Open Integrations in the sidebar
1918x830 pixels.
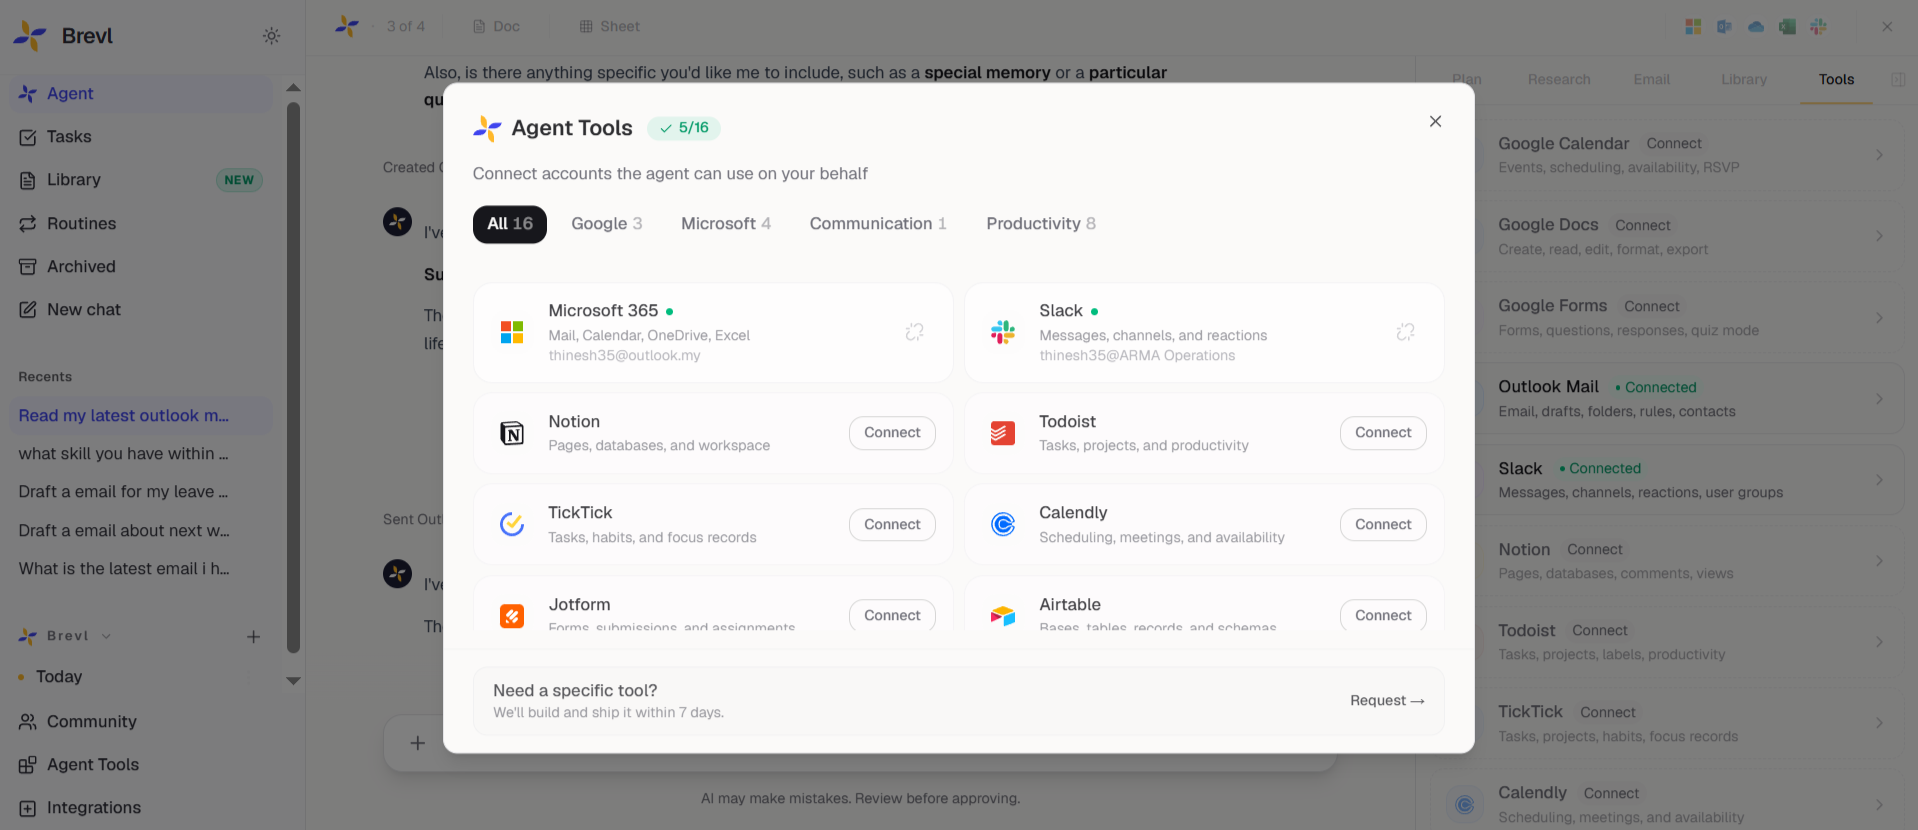pyautogui.click(x=141, y=808)
